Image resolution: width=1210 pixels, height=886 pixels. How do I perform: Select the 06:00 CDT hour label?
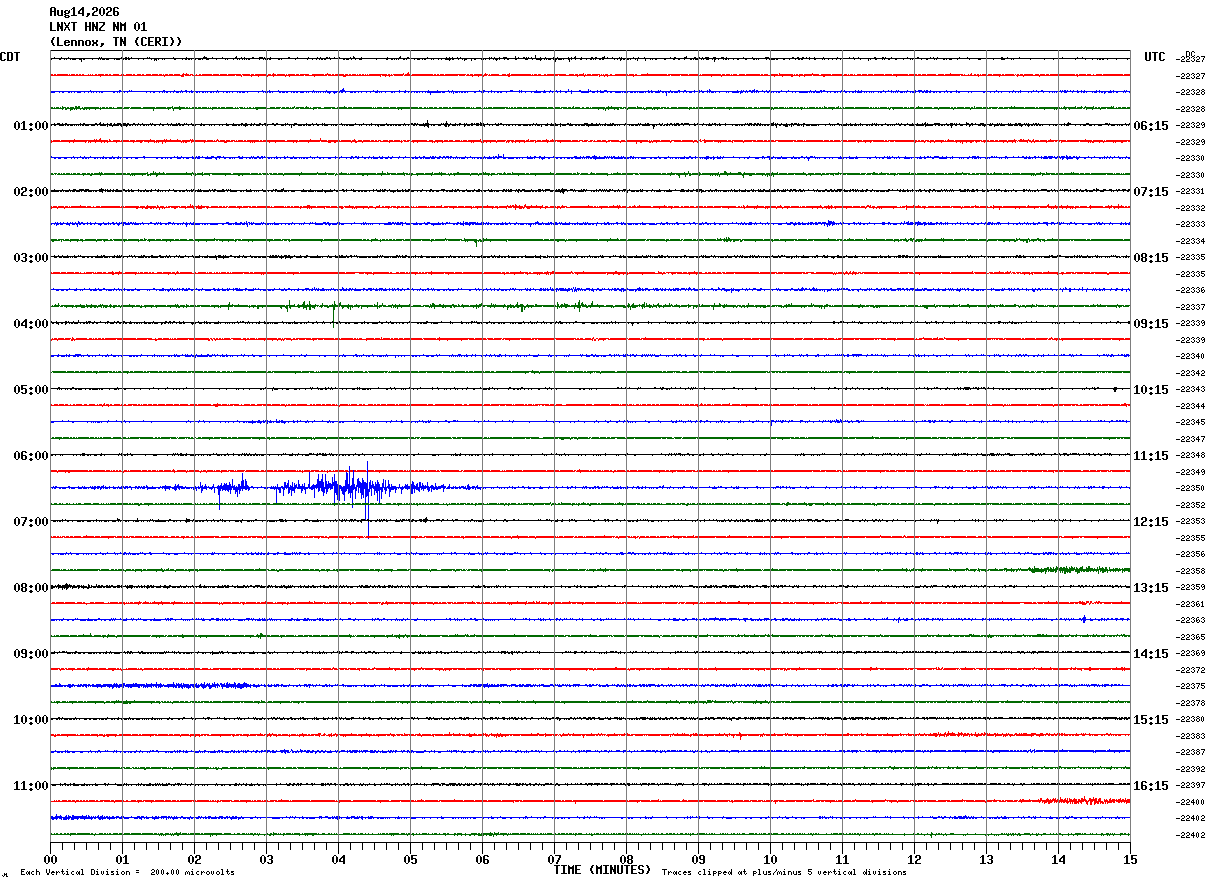point(30,456)
